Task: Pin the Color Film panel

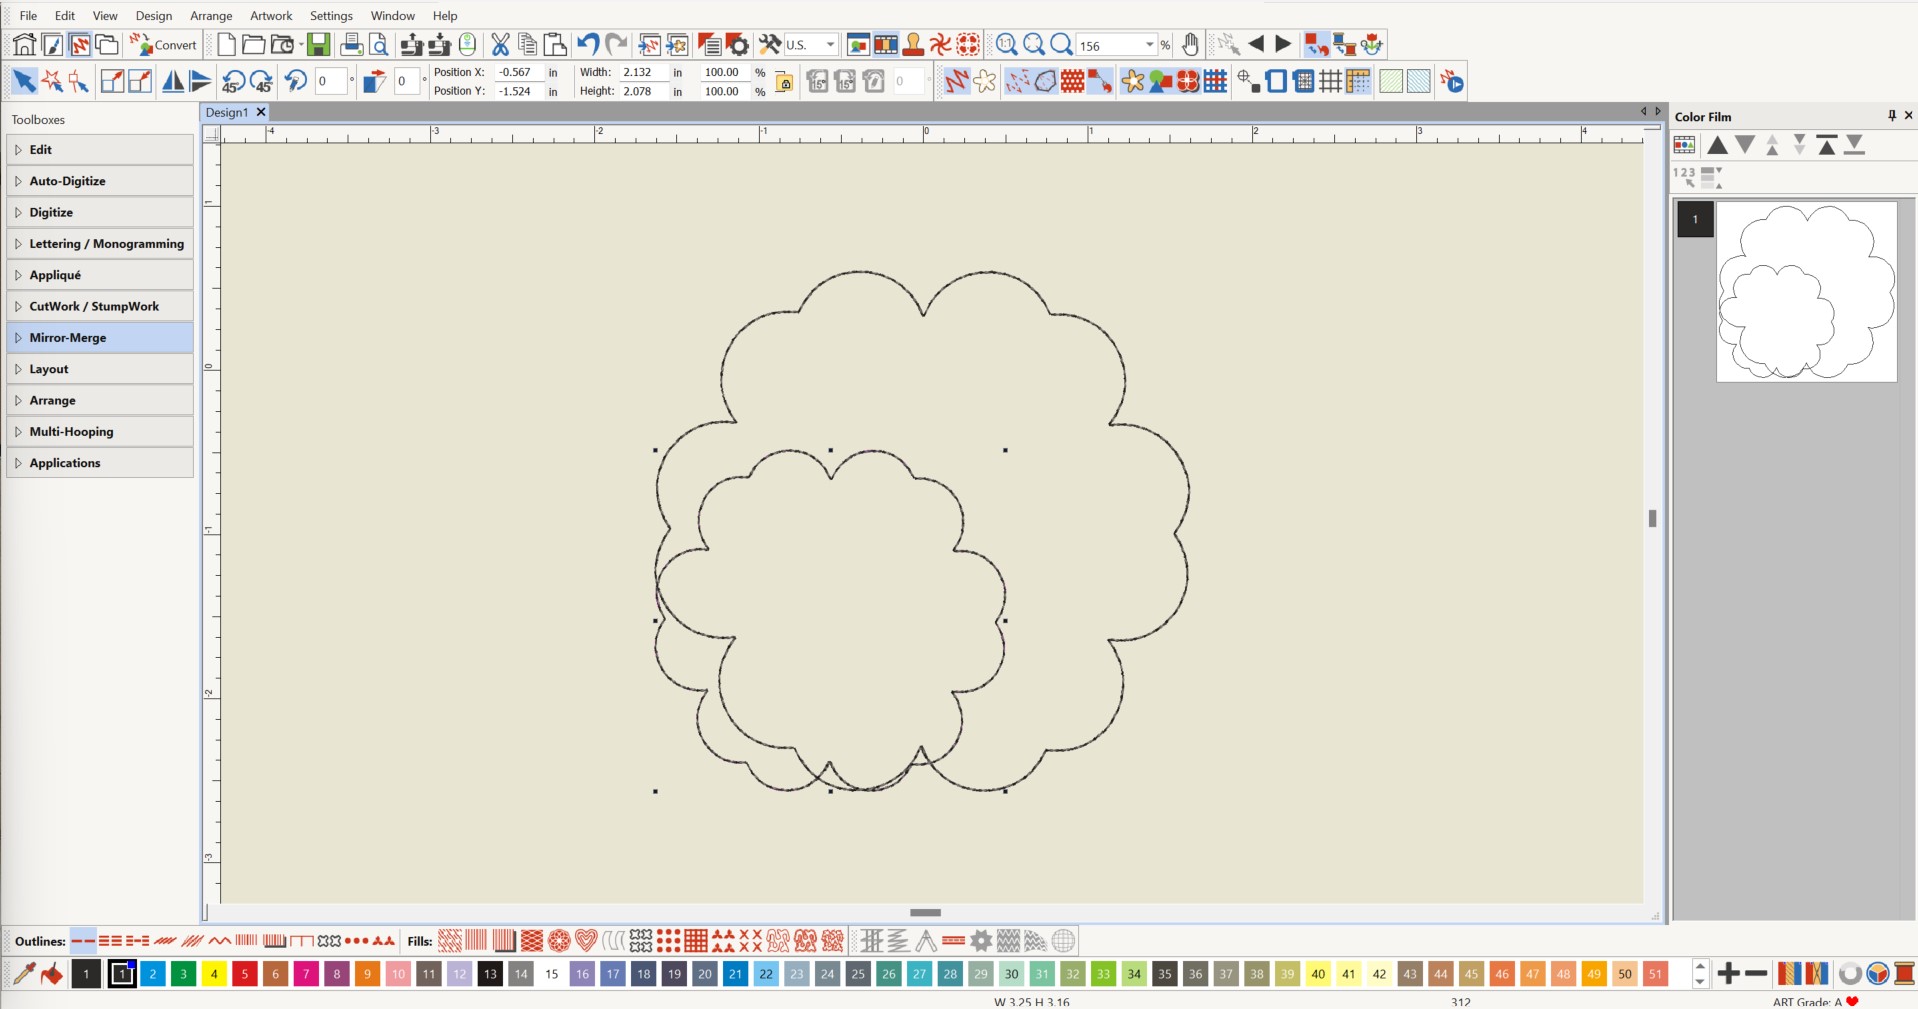Action: tap(1891, 116)
